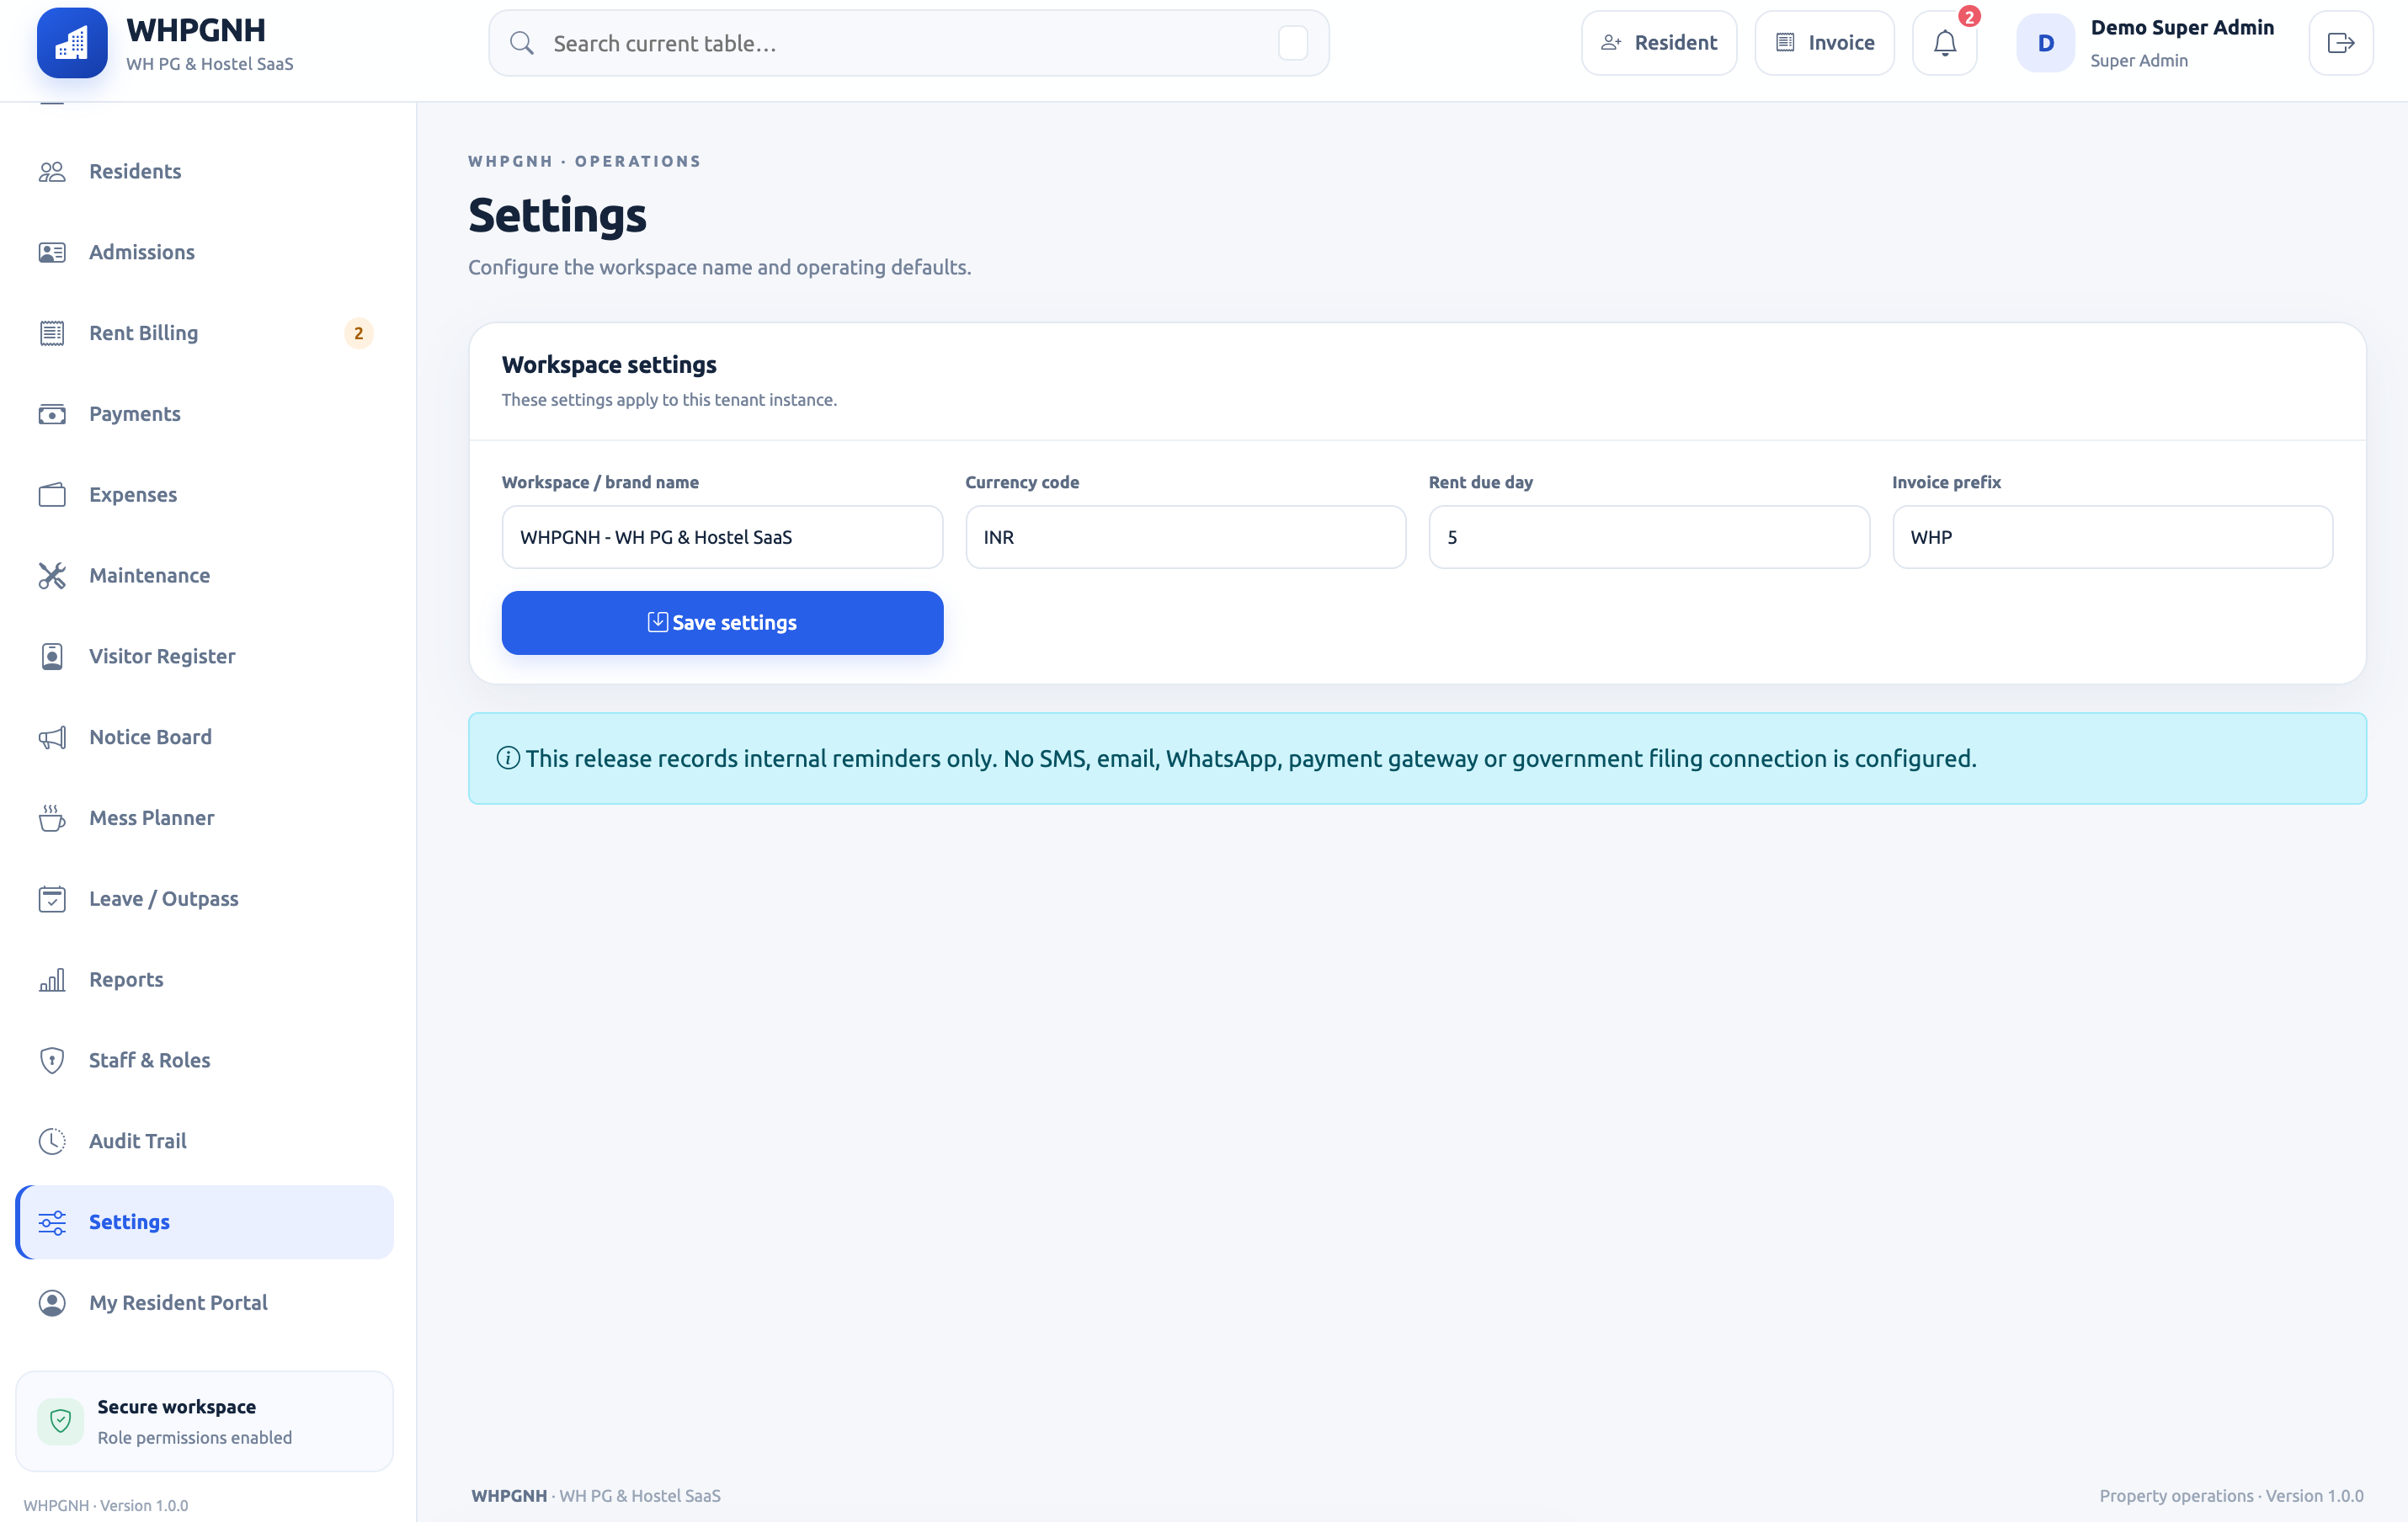Click 'WHPGNH · OPERATIONS' breadcrumb text
The width and height of the screenshot is (2408, 1522).
[x=585, y=161]
